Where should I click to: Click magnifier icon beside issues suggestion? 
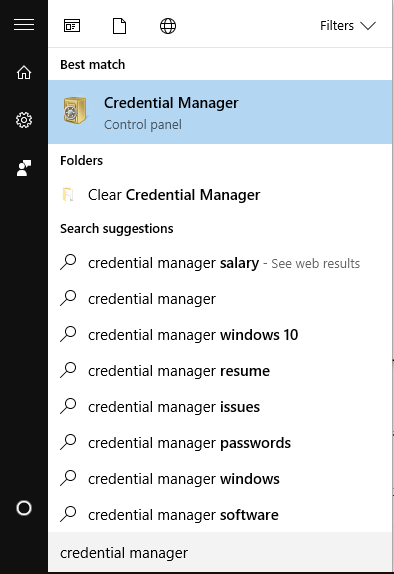[68, 406]
